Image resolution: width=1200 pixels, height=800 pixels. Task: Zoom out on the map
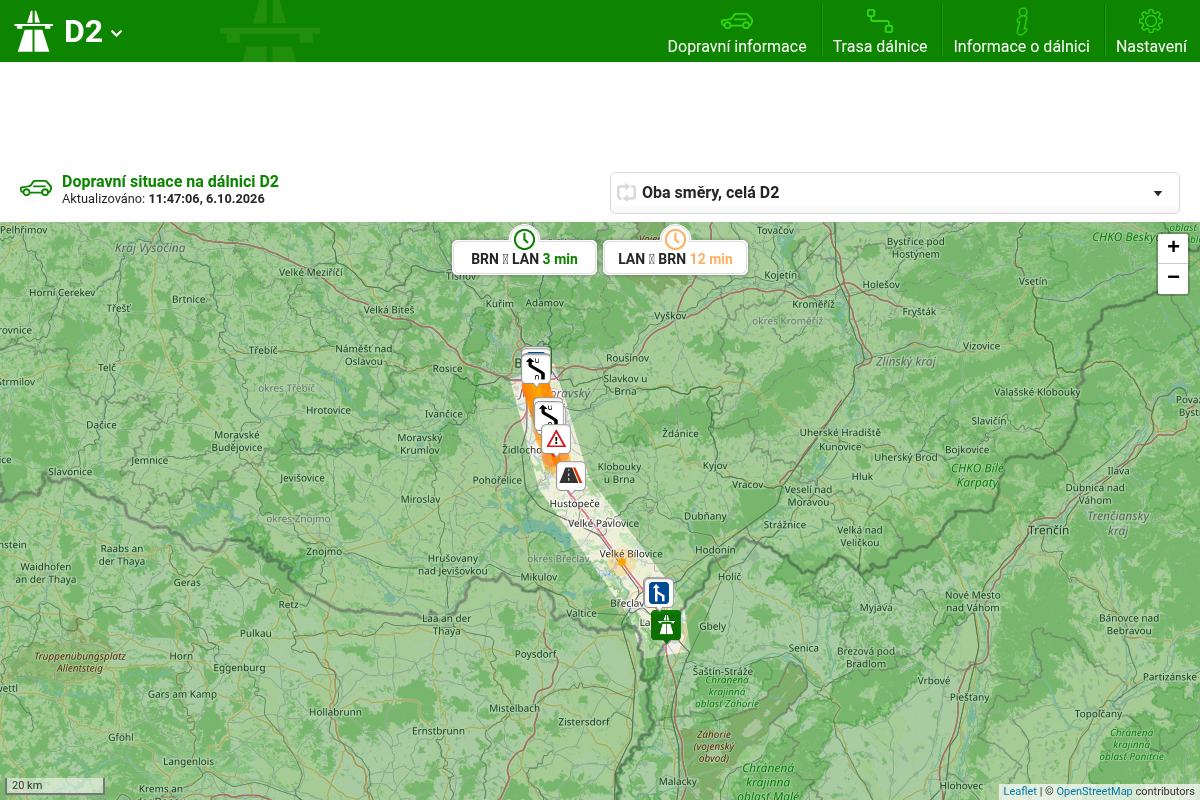tap(1173, 278)
